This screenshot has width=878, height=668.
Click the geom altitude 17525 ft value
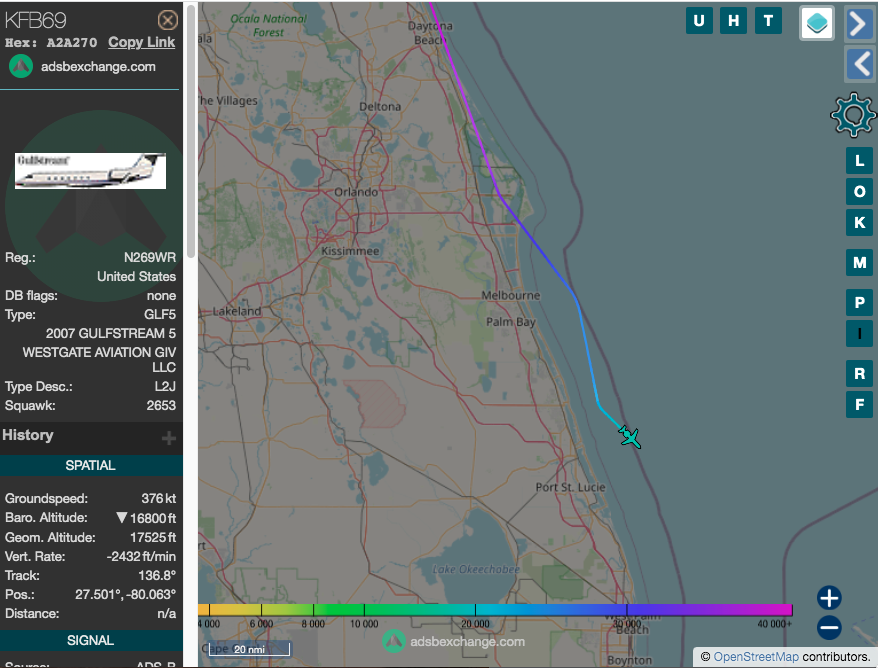click(x=153, y=538)
